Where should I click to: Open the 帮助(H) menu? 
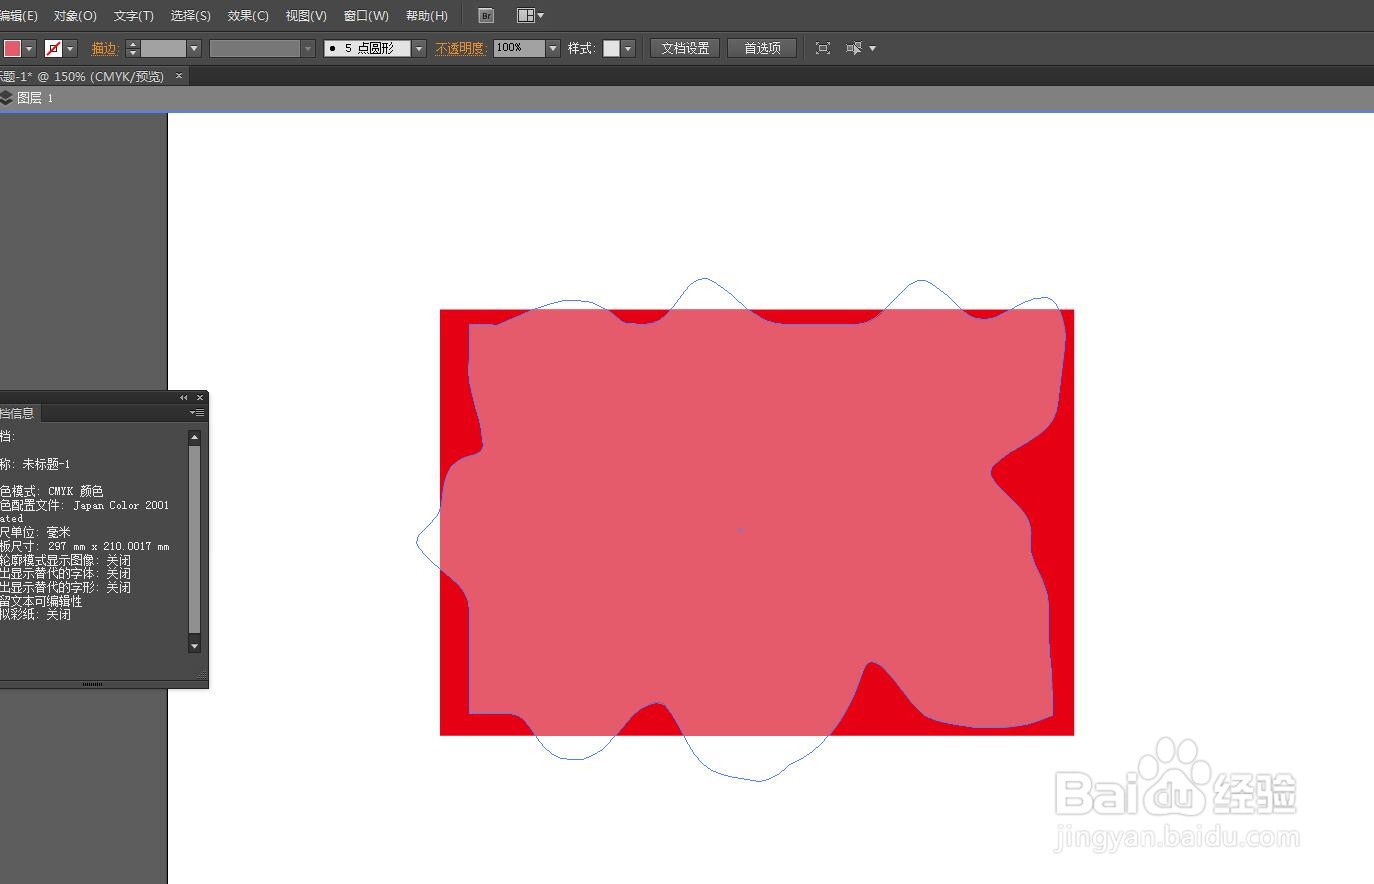427,16
